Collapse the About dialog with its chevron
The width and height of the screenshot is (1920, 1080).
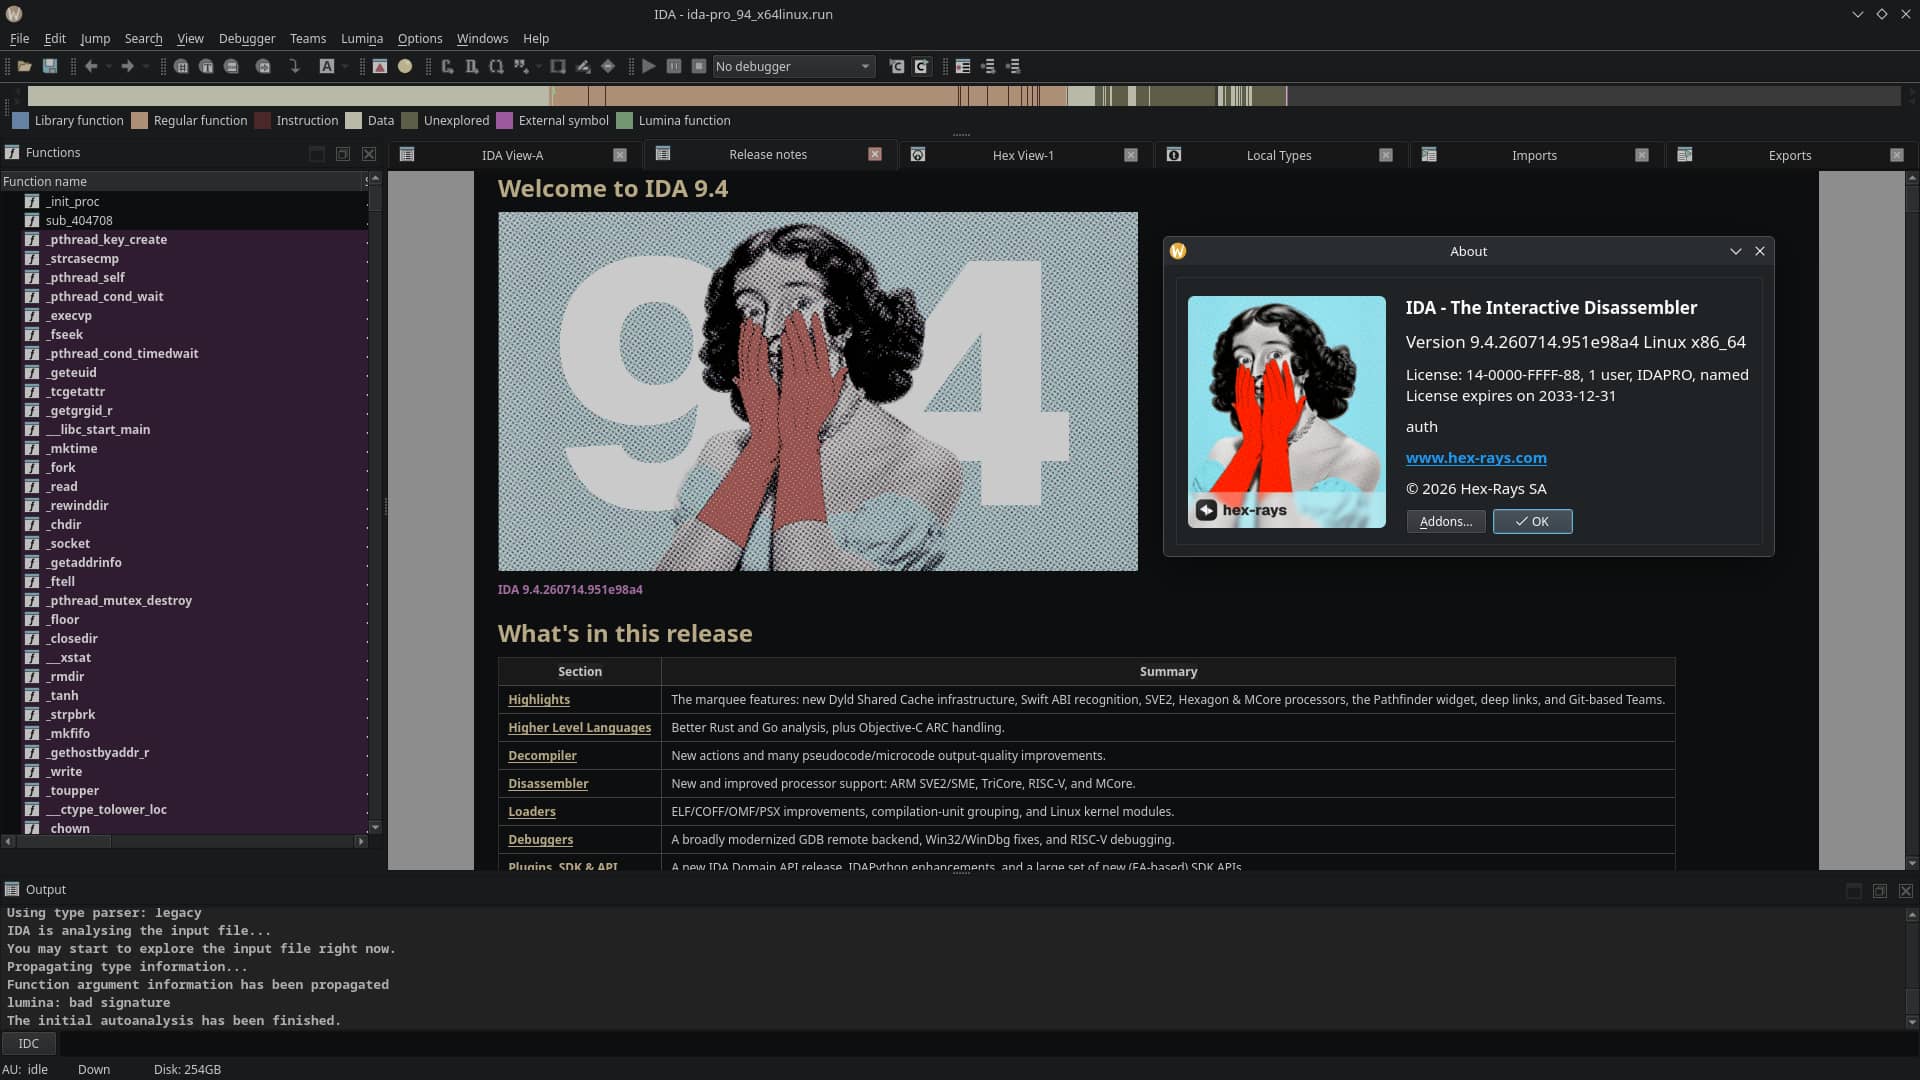coord(1736,251)
